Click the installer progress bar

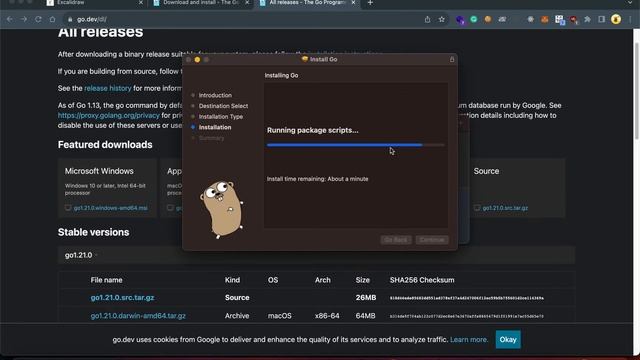[x=356, y=145]
